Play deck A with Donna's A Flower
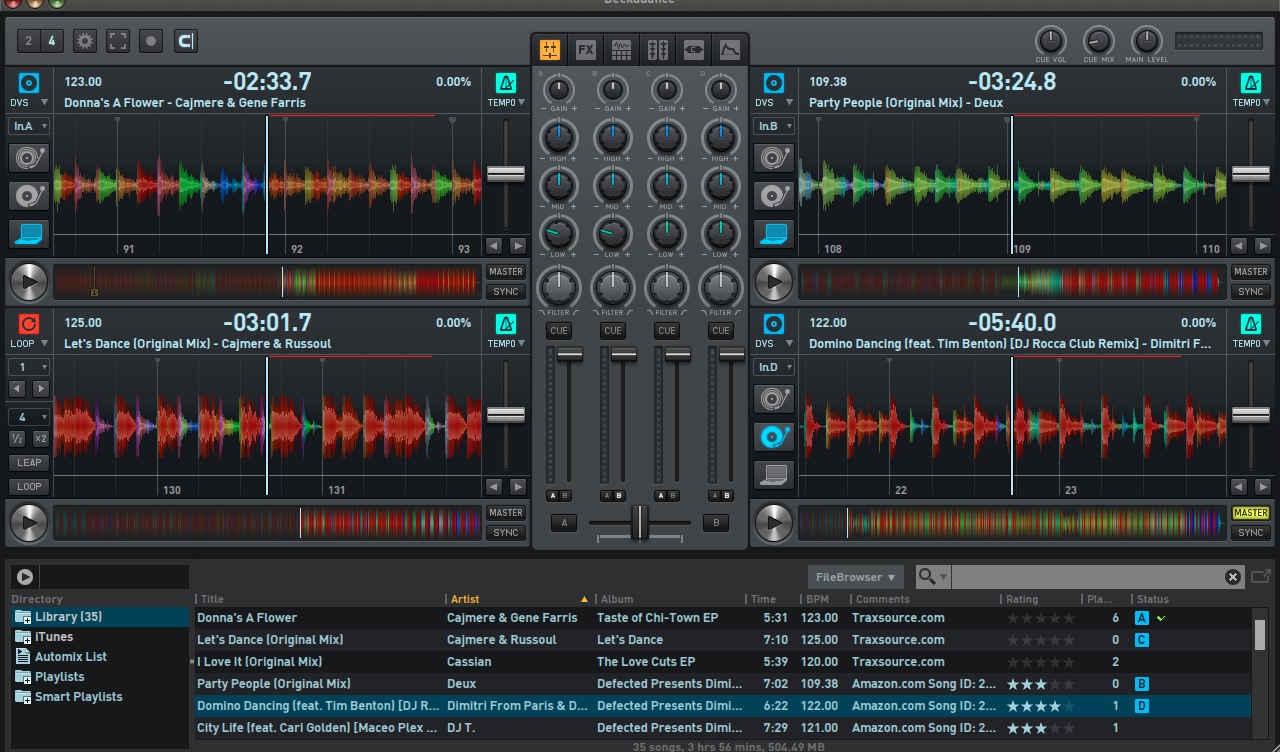This screenshot has width=1280, height=752. point(29,282)
